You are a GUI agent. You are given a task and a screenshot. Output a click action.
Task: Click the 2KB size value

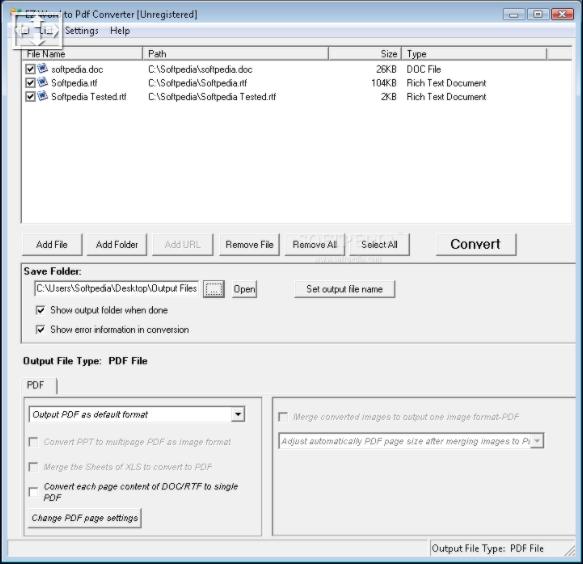389,97
